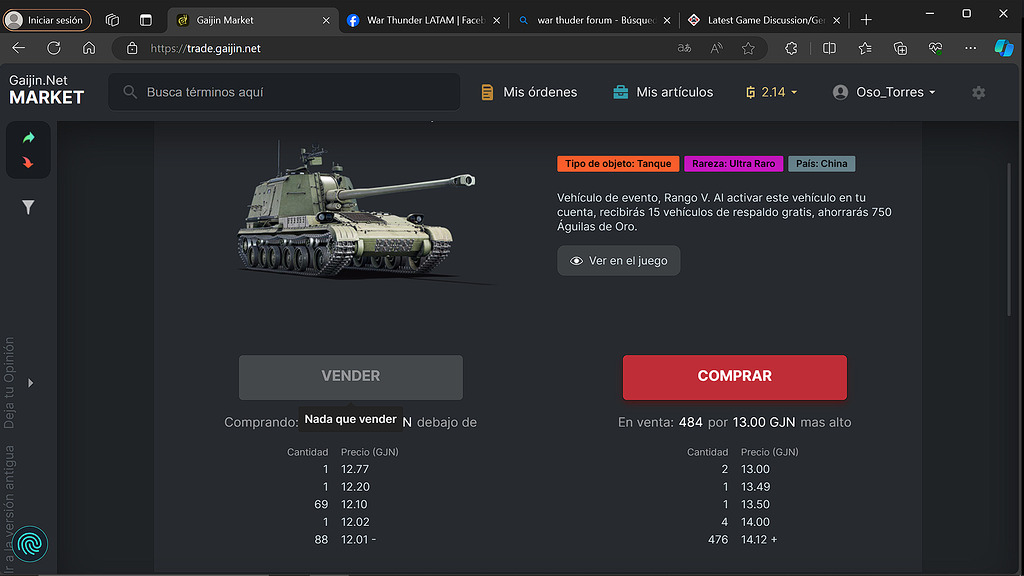The width and height of the screenshot is (1024, 576).
Task: Click the GJN coin currency icon
Action: pos(750,91)
